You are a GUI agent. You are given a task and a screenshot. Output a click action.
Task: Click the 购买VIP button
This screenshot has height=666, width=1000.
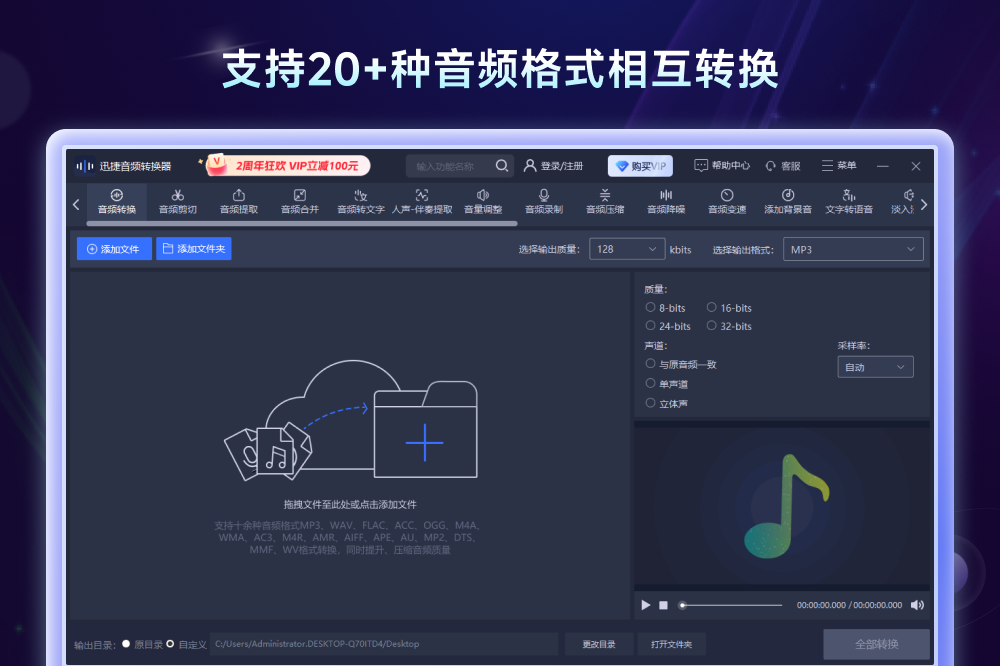[x=640, y=166]
